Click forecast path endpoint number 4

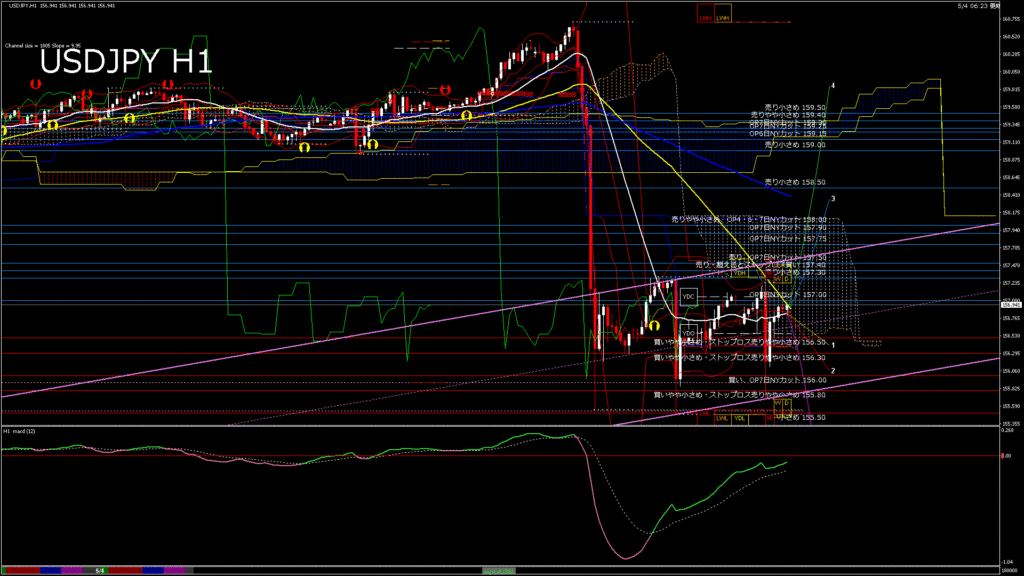(833, 86)
